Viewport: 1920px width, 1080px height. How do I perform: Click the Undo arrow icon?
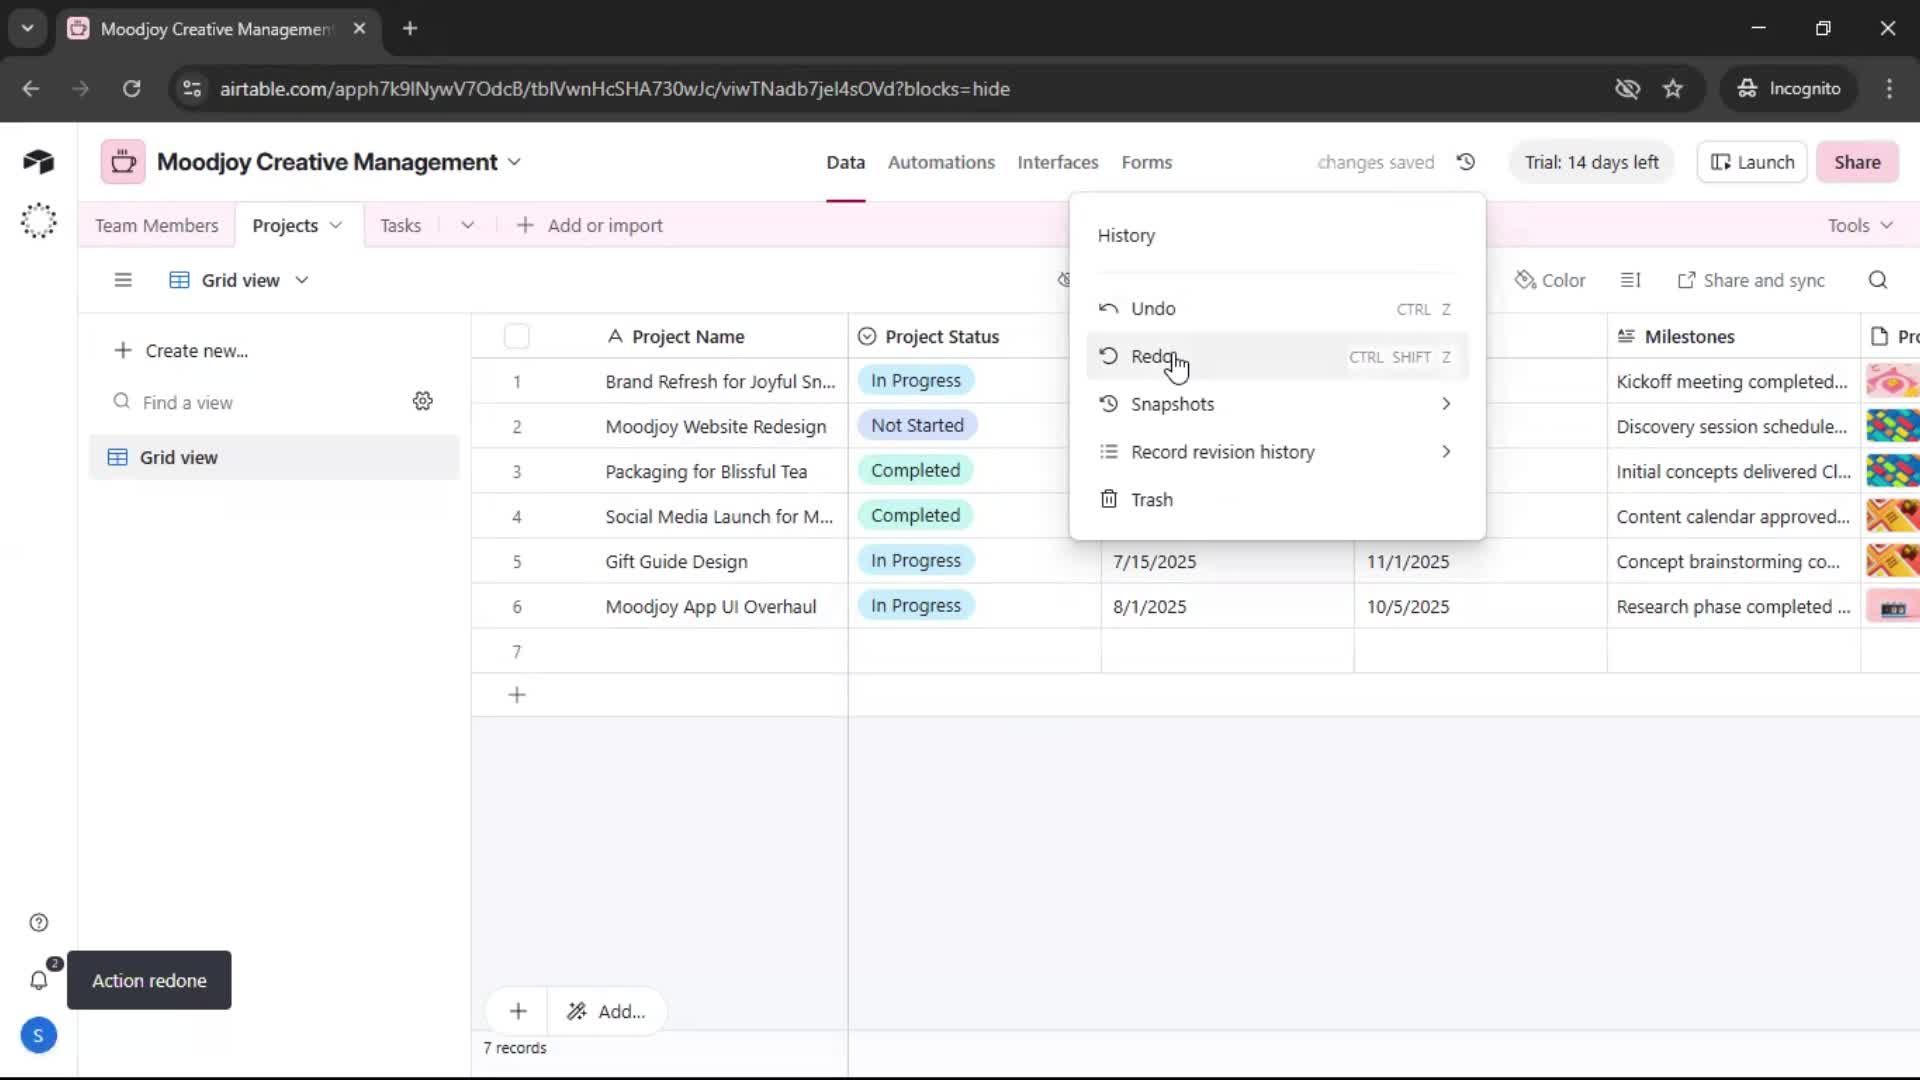1108,309
